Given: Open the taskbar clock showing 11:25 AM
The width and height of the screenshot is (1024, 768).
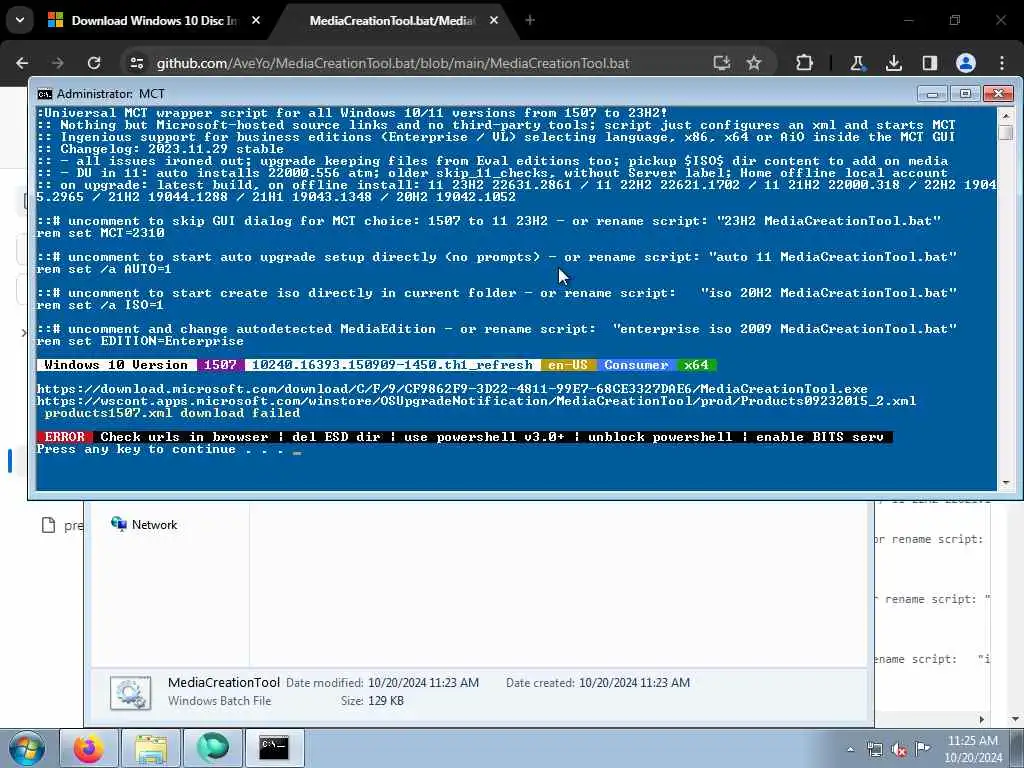Looking at the screenshot, I should pos(973,749).
